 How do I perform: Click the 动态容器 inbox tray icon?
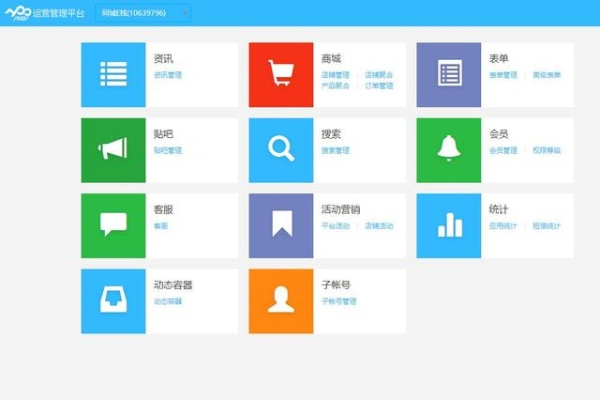[x=114, y=301]
